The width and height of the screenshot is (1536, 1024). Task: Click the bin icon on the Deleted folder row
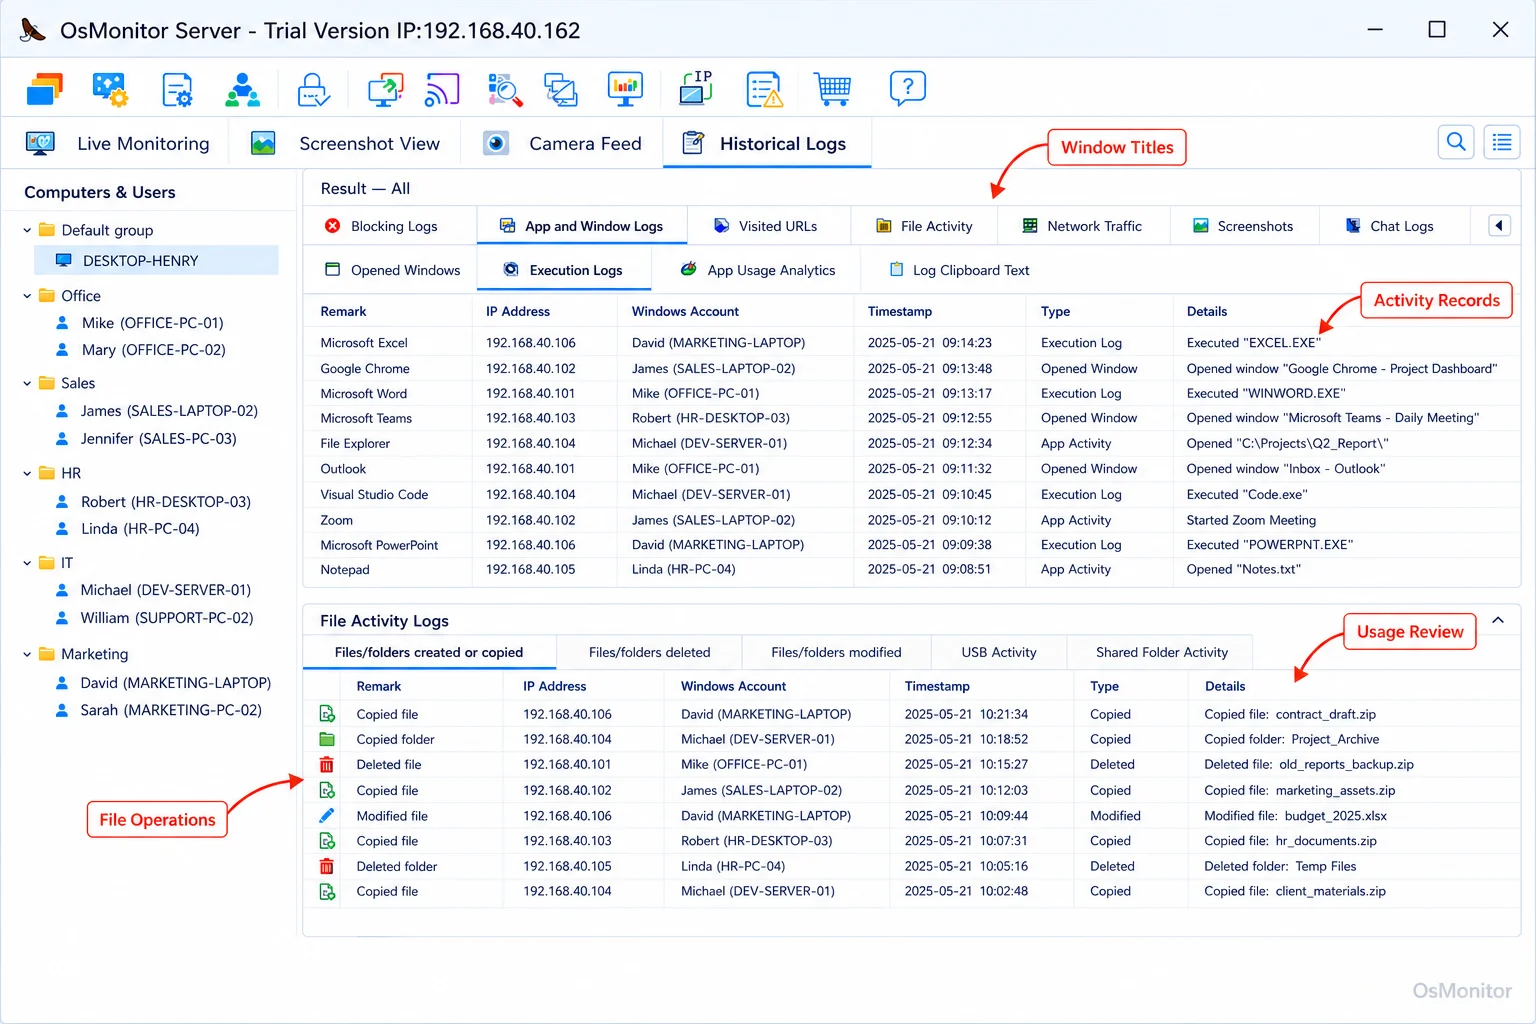click(327, 867)
